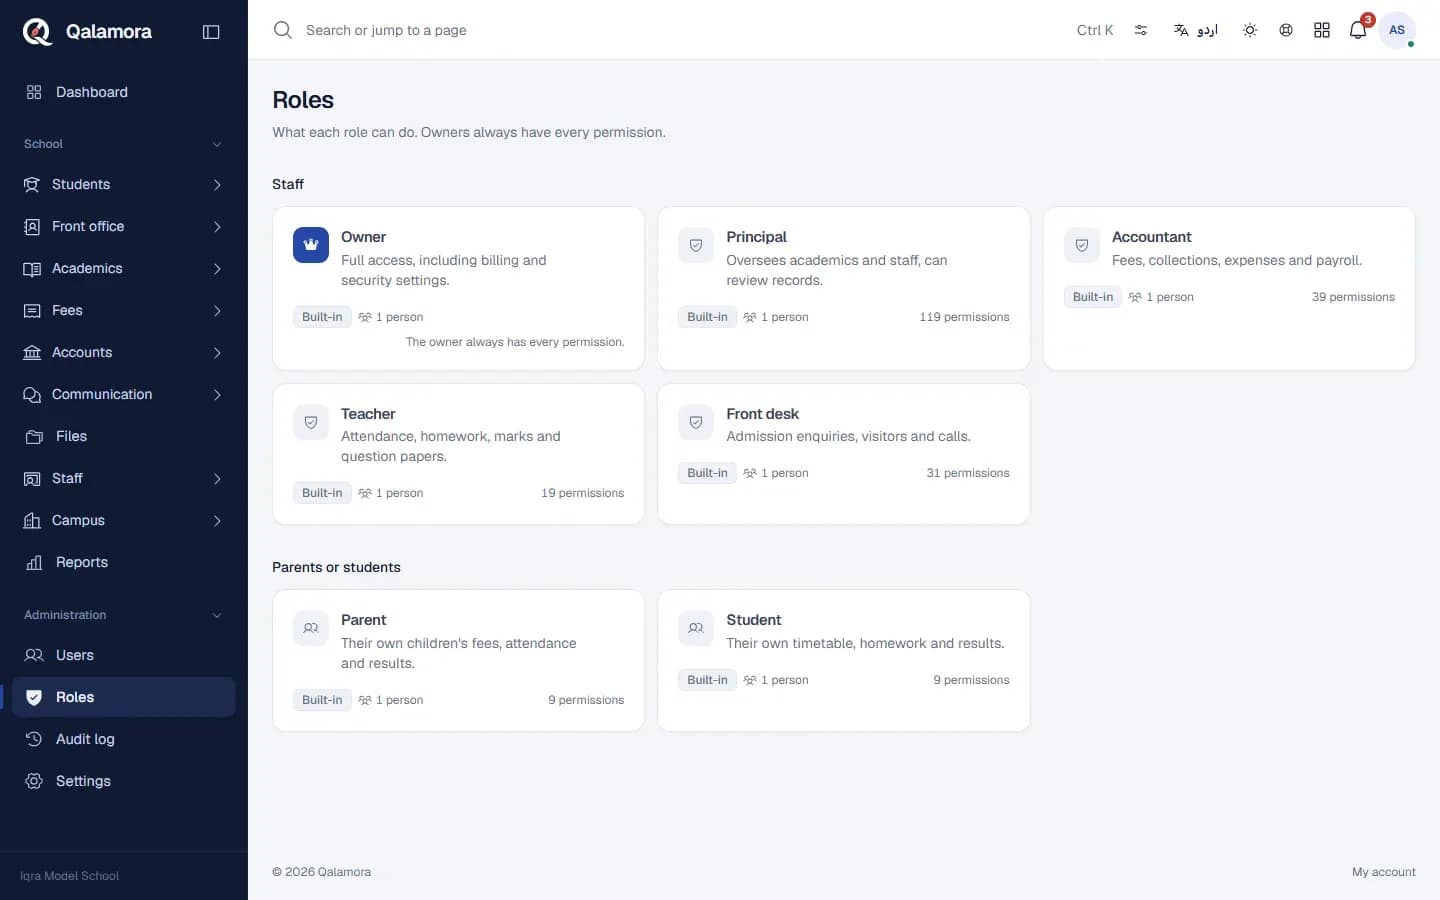
Task: Open the Accountant role card
Action: (x=1229, y=289)
